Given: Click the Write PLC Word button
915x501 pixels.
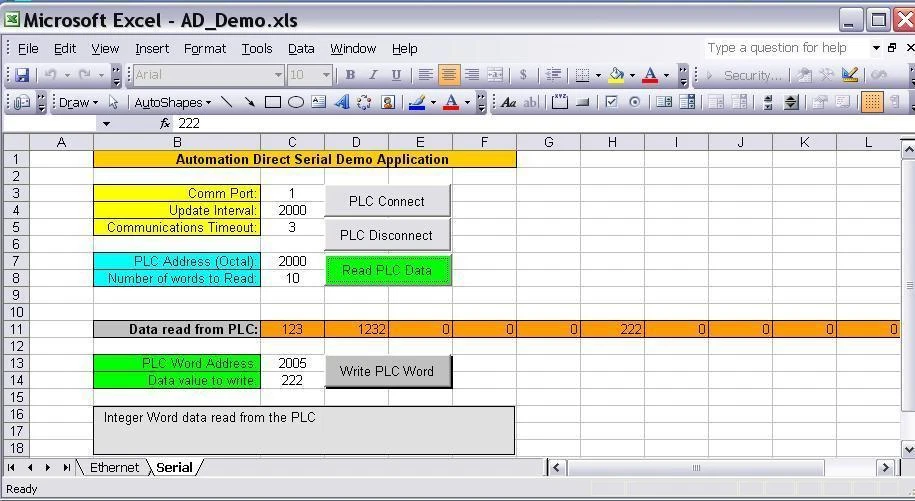Looking at the screenshot, I should (x=387, y=372).
